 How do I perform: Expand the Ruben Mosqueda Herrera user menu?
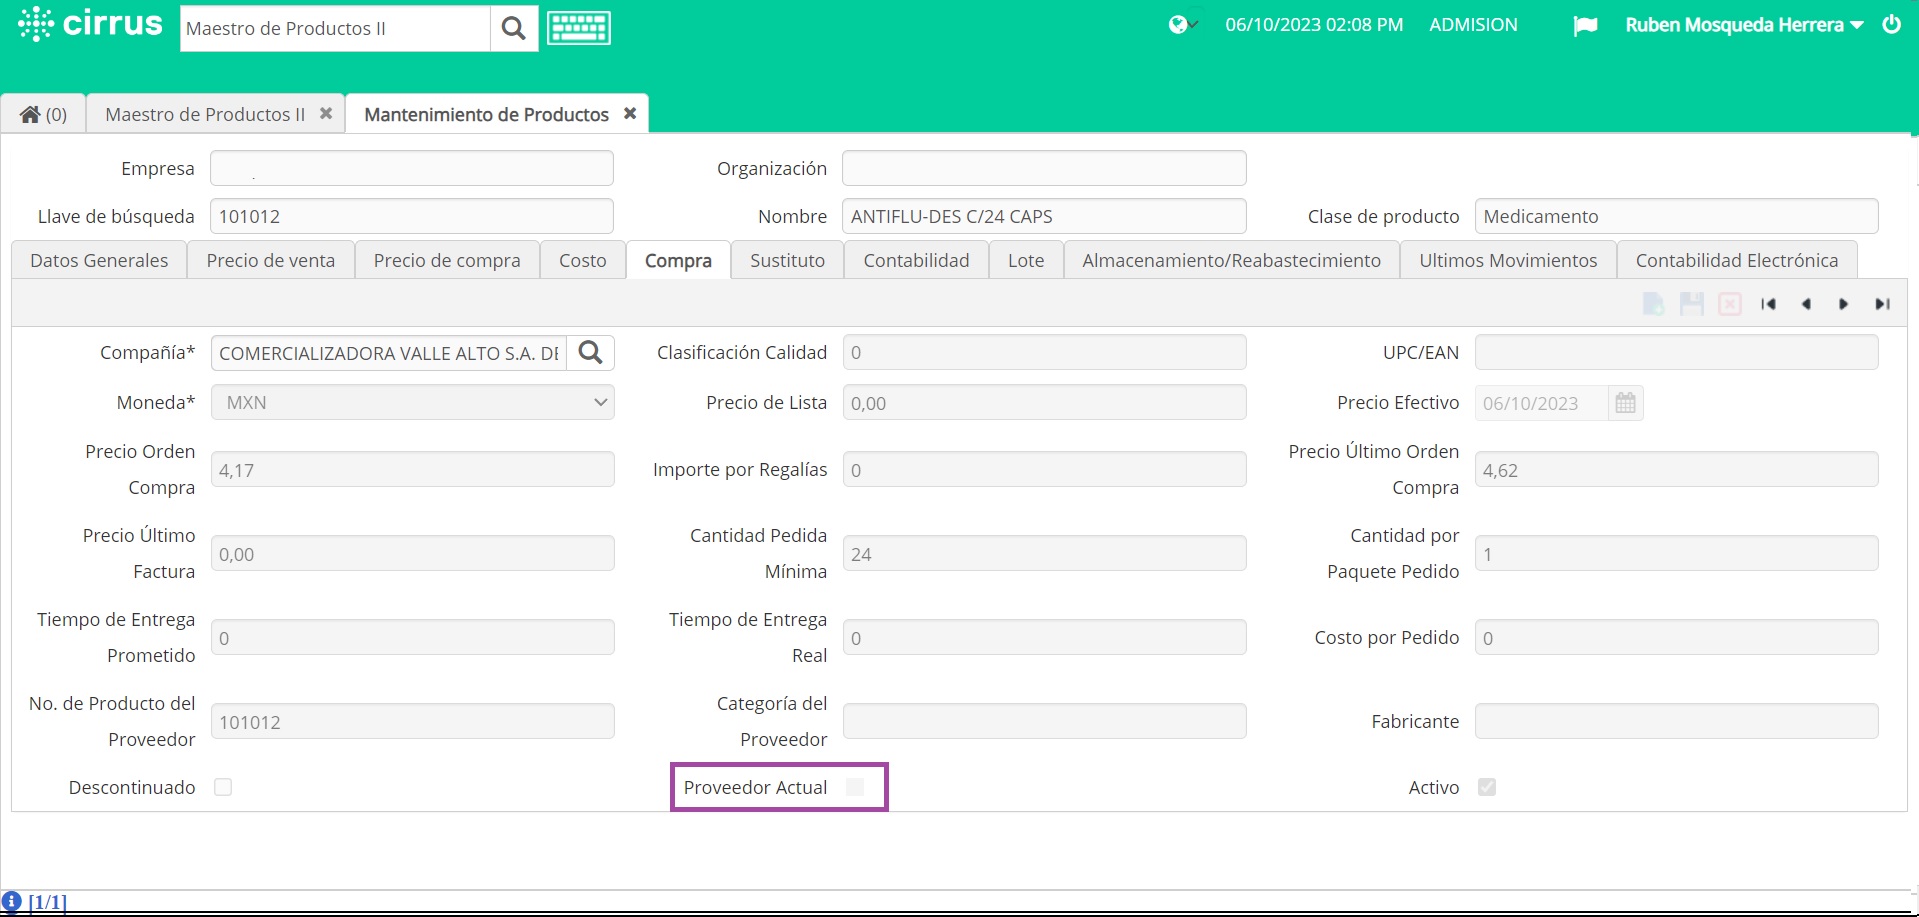(1743, 24)
